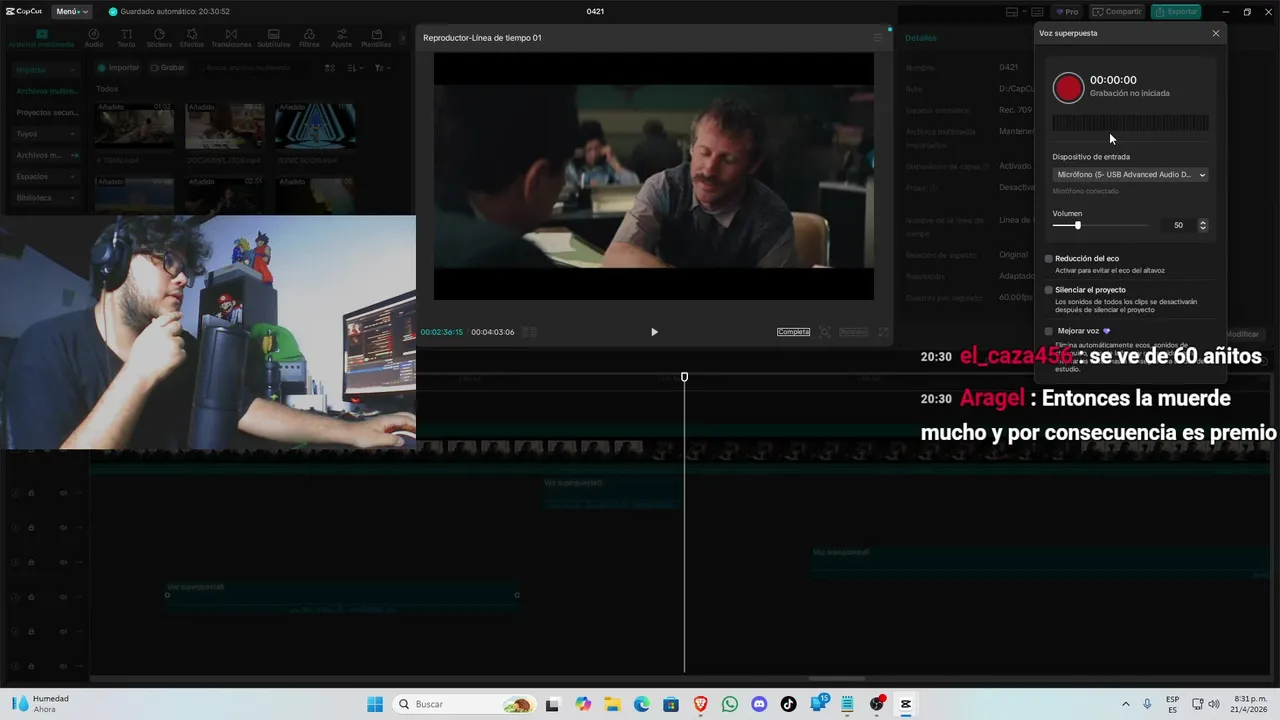Open the Plantillas tab
The image size is (1280, 720).
point(376,38)
